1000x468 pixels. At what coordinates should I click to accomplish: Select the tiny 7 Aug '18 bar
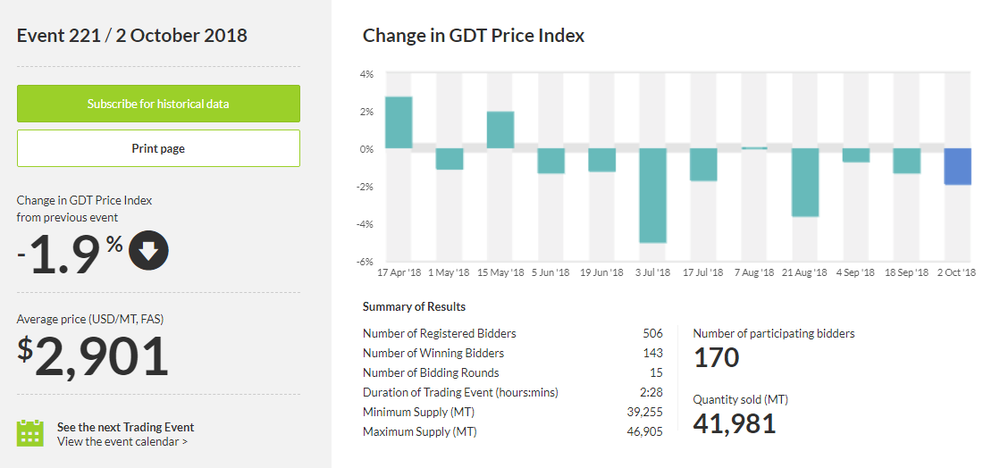[x=755, y=149]
